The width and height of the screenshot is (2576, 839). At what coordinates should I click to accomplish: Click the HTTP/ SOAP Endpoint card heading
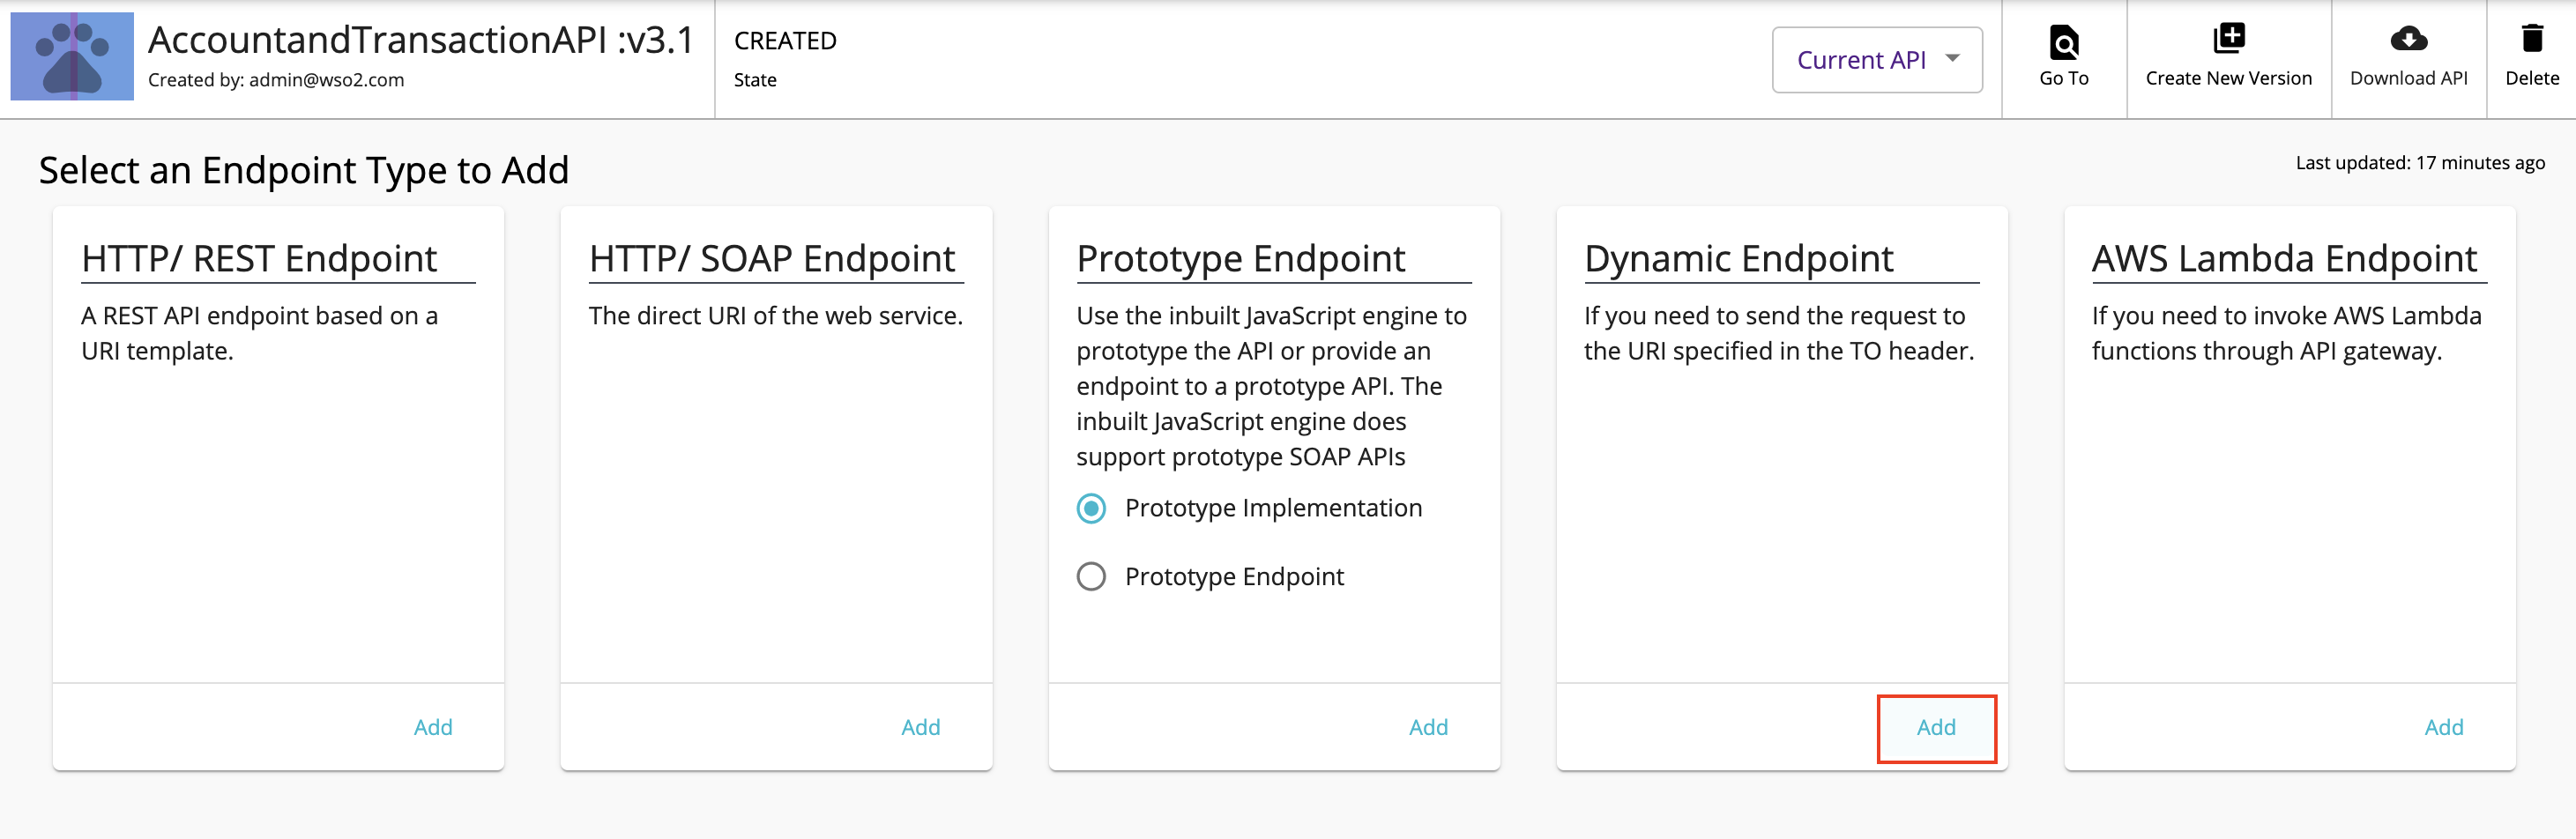coord(772,259)
